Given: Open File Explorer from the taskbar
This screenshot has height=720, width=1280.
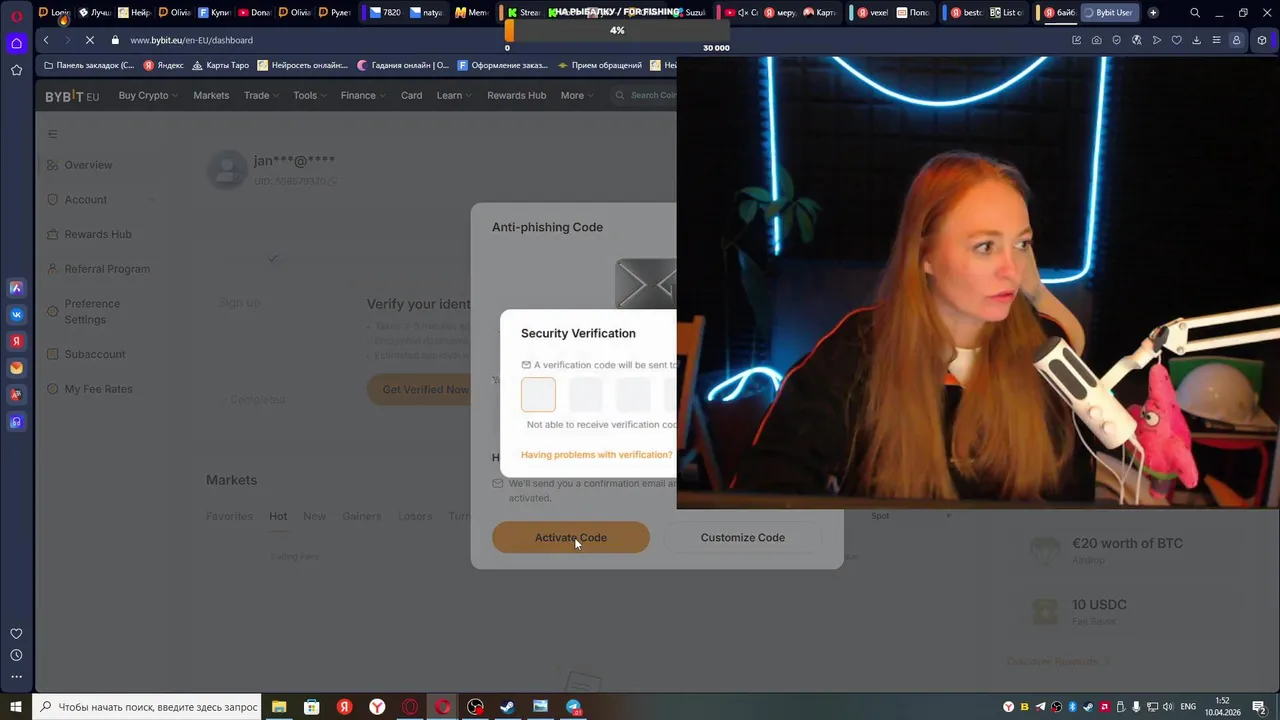Looking at the screenshot, I should tap(279, 707).
